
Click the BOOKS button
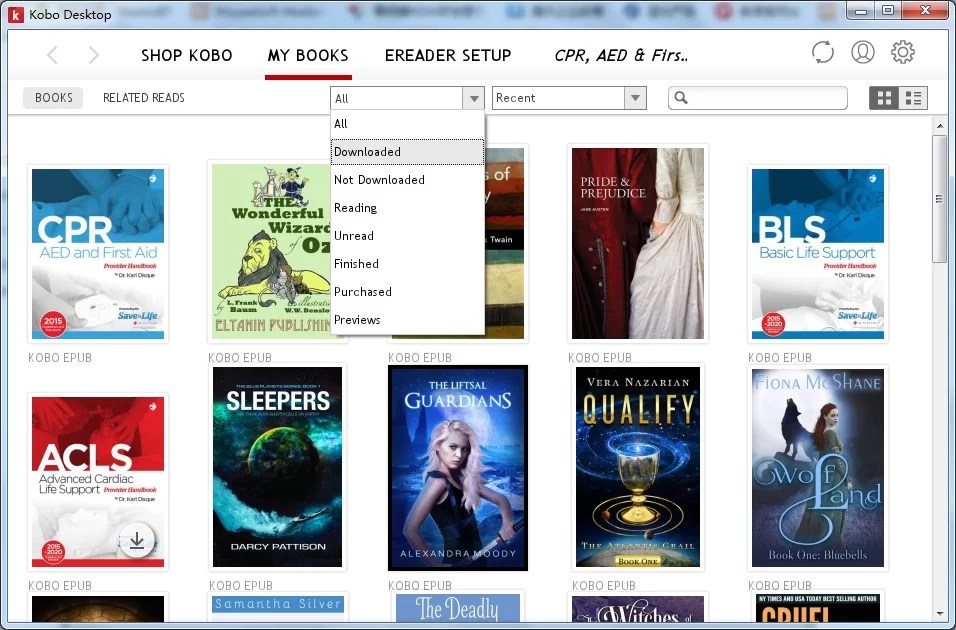(x=52, y=97)
